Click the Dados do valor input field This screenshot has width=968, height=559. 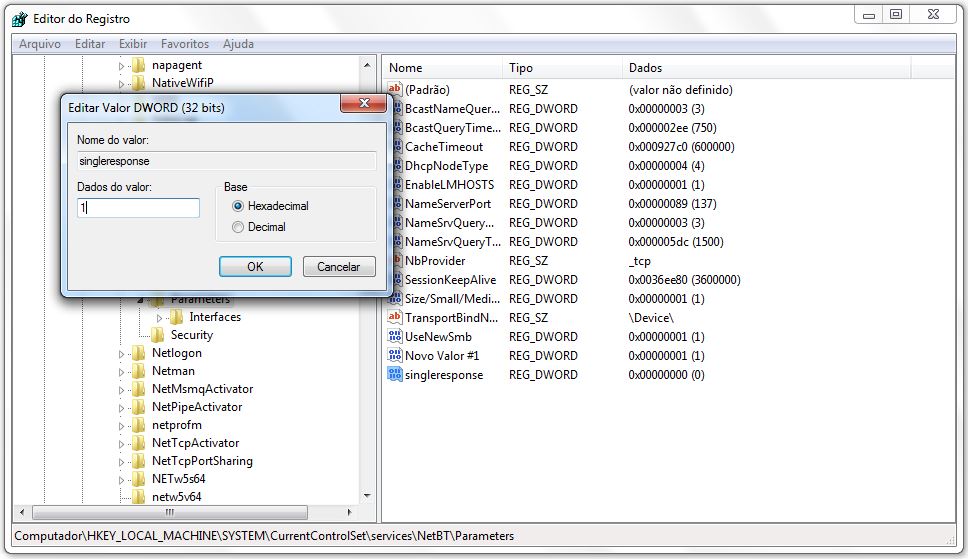pos(139,208)
